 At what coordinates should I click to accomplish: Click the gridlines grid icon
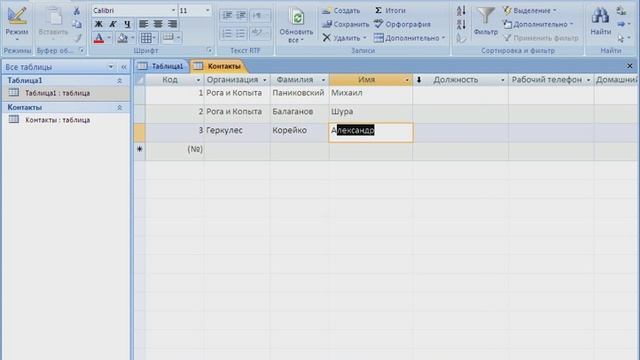click(x=146, y=38)
